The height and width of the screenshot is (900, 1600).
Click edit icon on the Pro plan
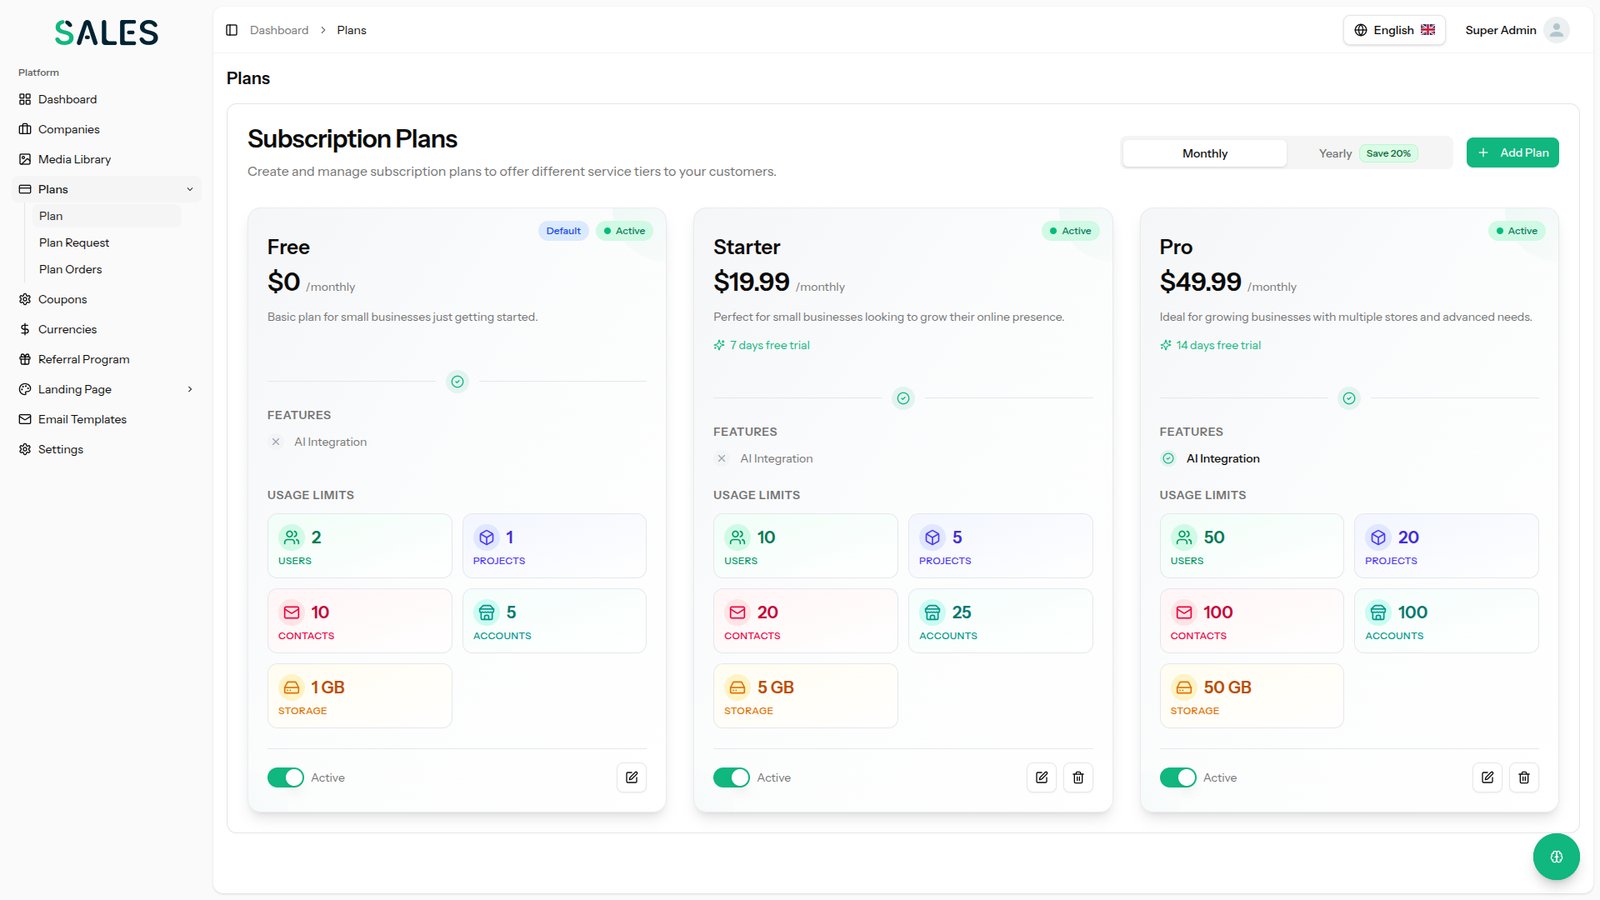pyautogui.click(x=1488, y=777)
